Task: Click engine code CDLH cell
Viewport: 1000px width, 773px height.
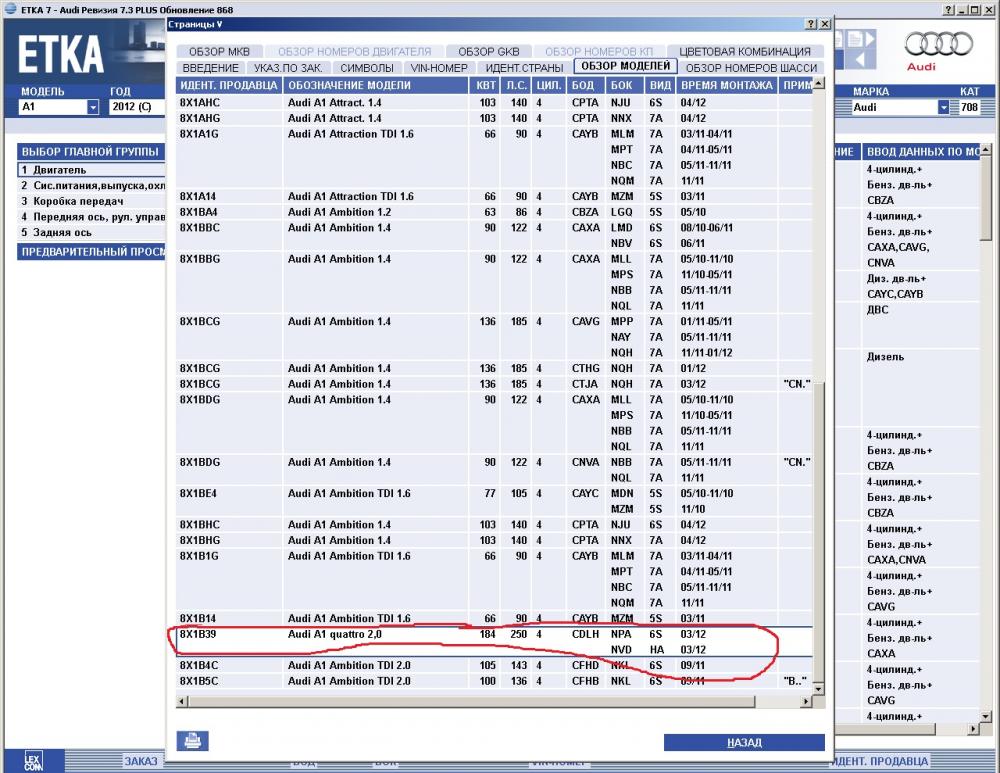Action: [x=585, y=634]
